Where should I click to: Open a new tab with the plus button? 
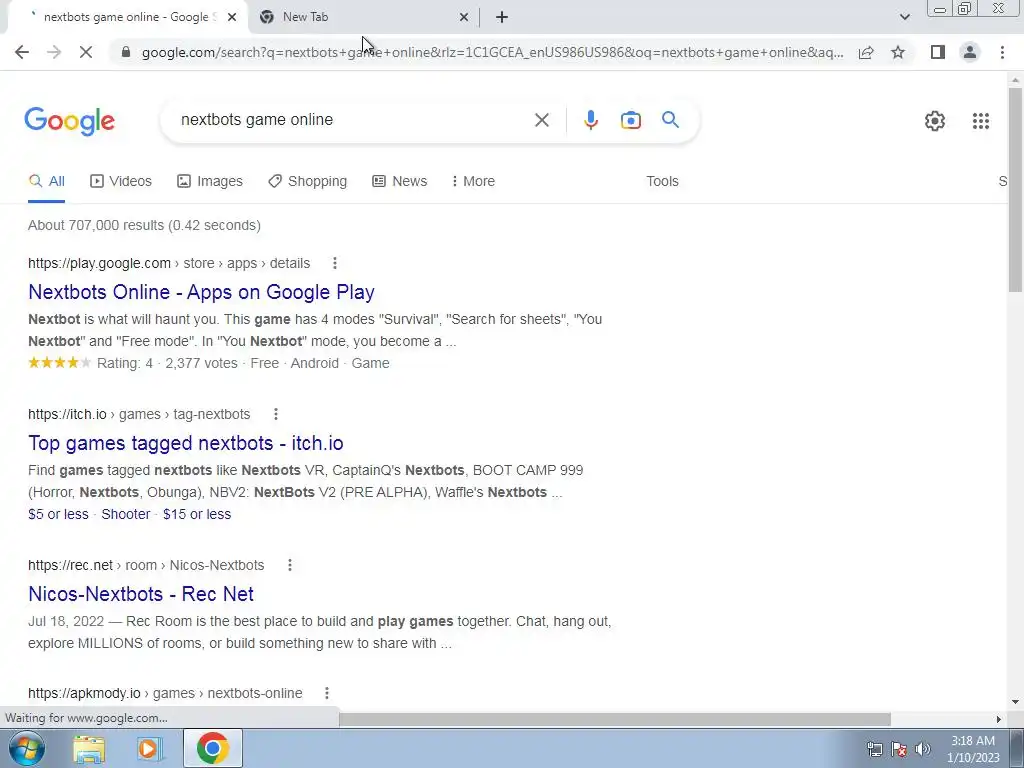tap(502, 17)
